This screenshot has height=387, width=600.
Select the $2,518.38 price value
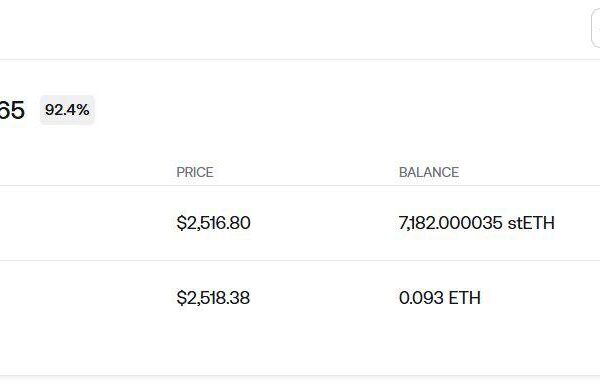[213, 298]
